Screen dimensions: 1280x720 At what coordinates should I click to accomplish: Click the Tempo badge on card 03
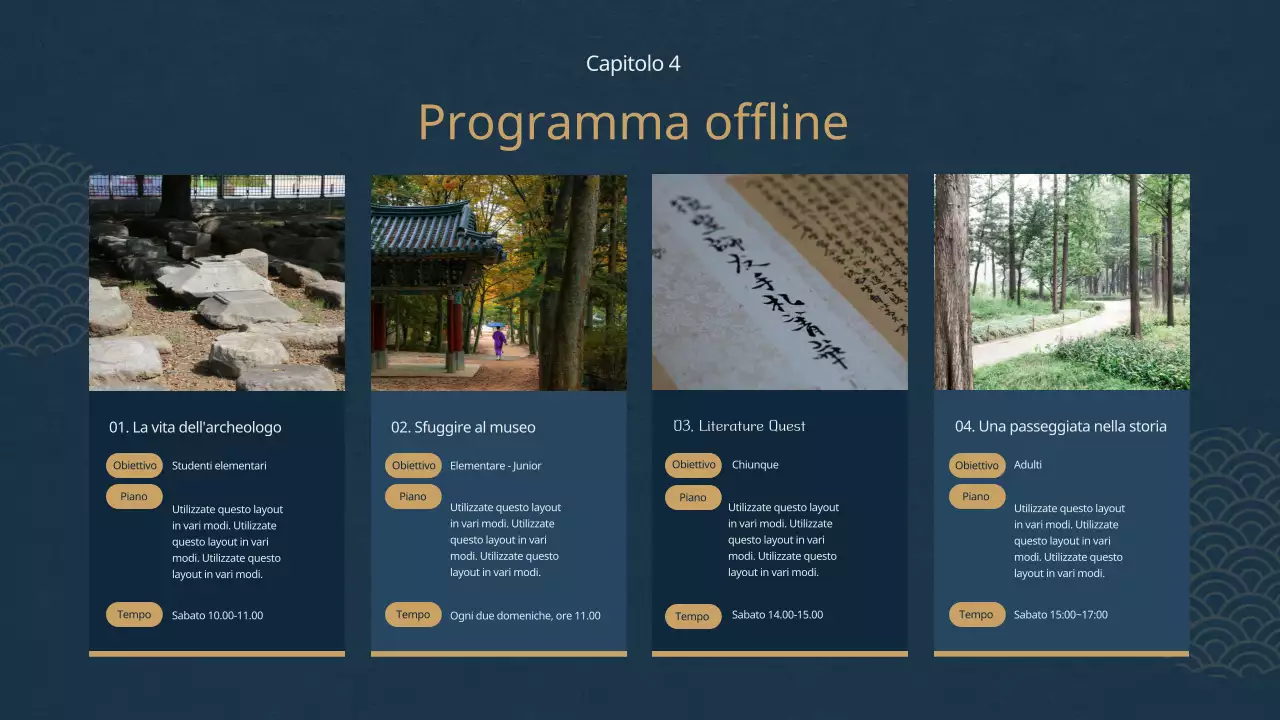click(x=693, y=616)
